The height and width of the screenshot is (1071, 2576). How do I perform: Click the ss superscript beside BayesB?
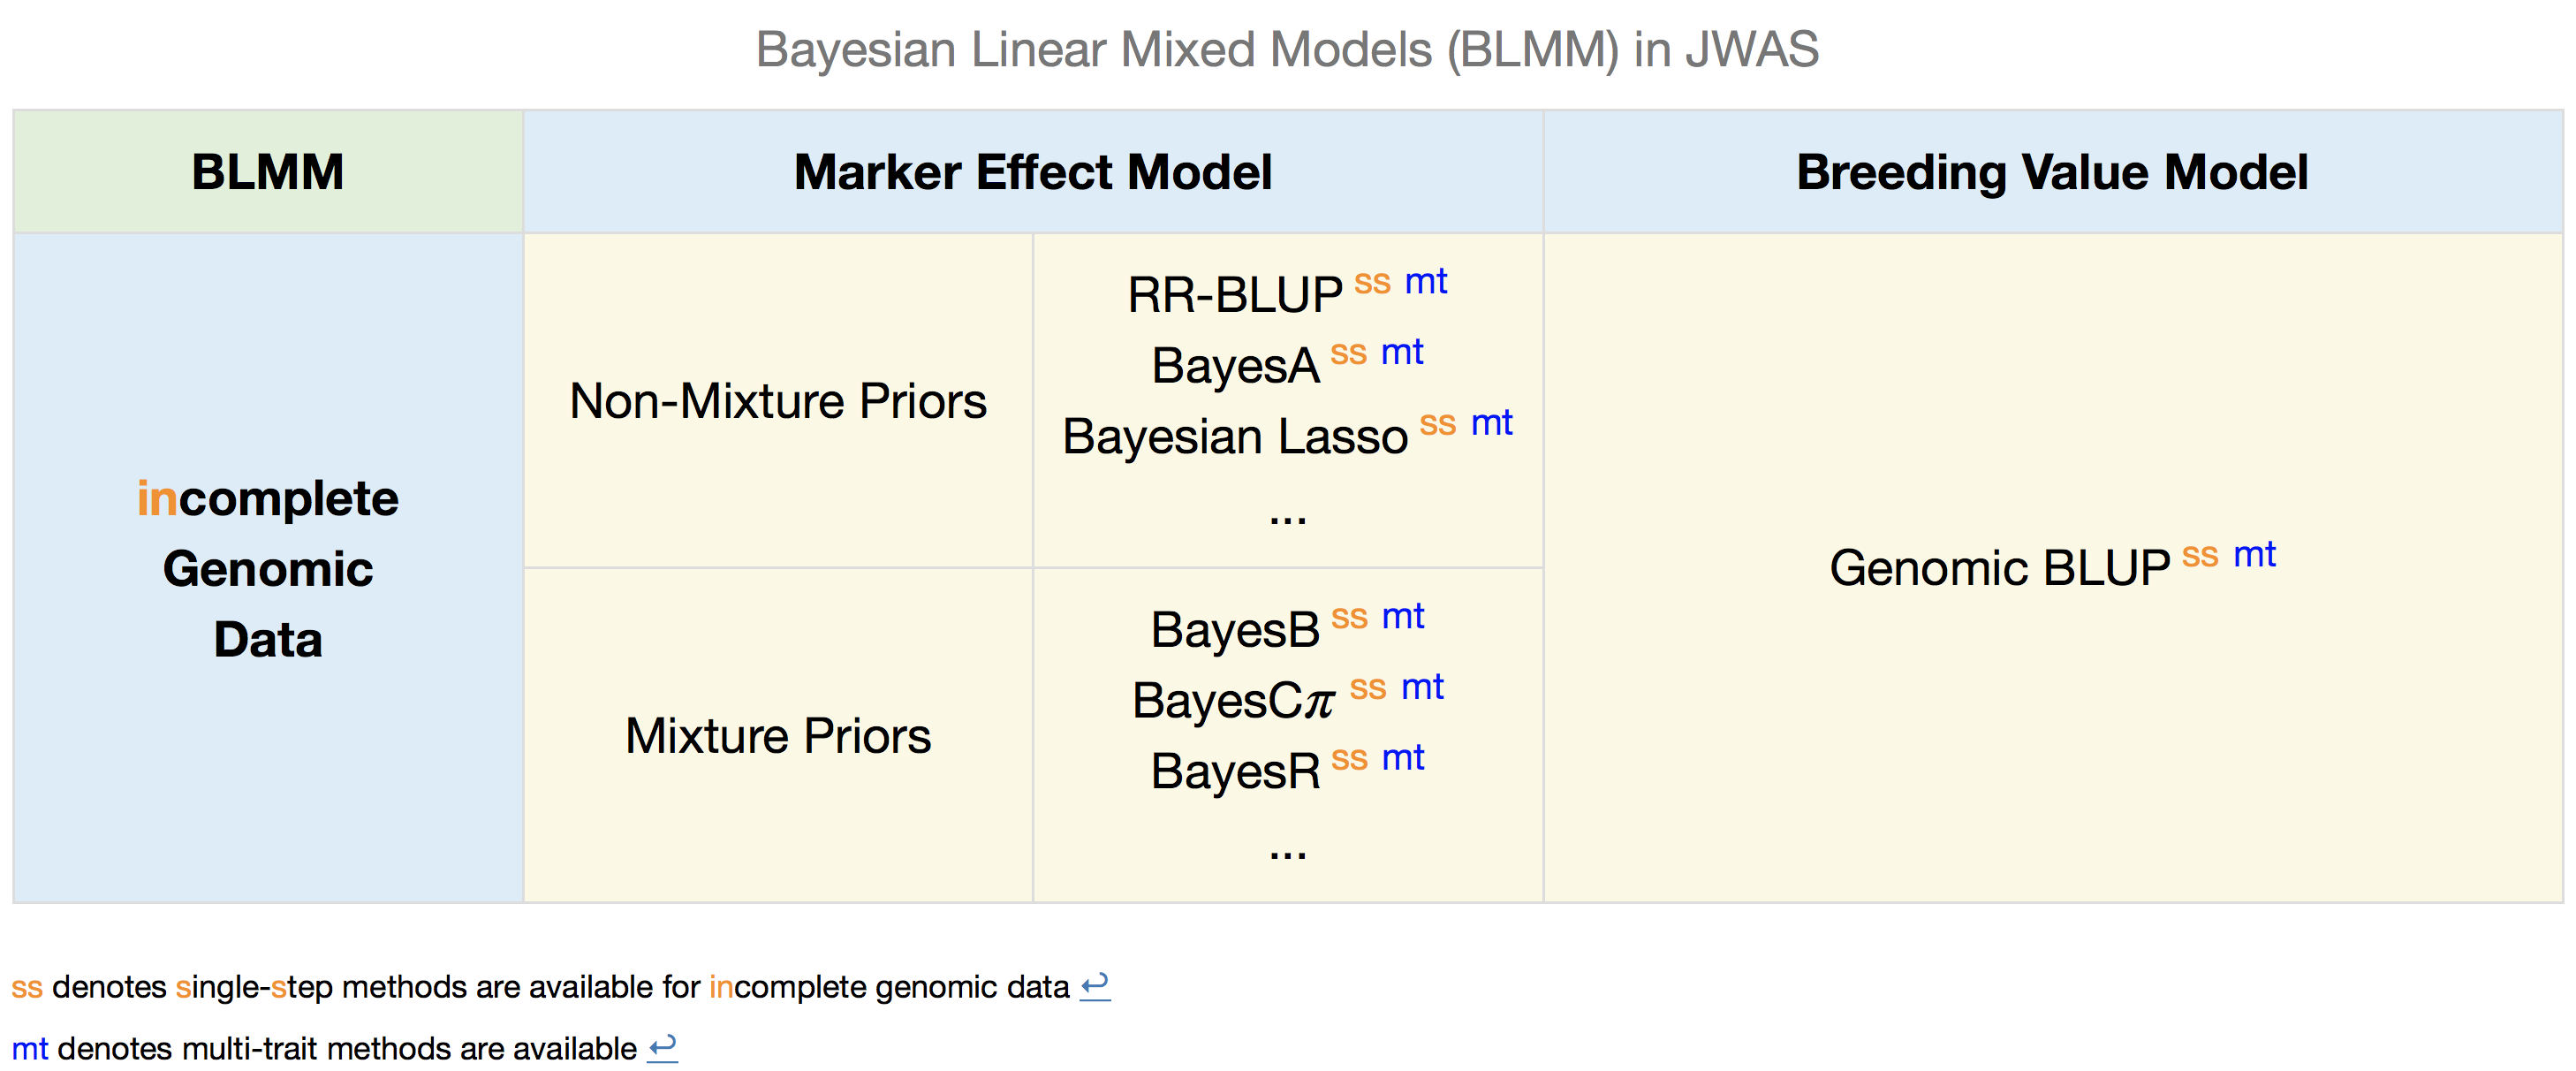[x=1349, y=618]
